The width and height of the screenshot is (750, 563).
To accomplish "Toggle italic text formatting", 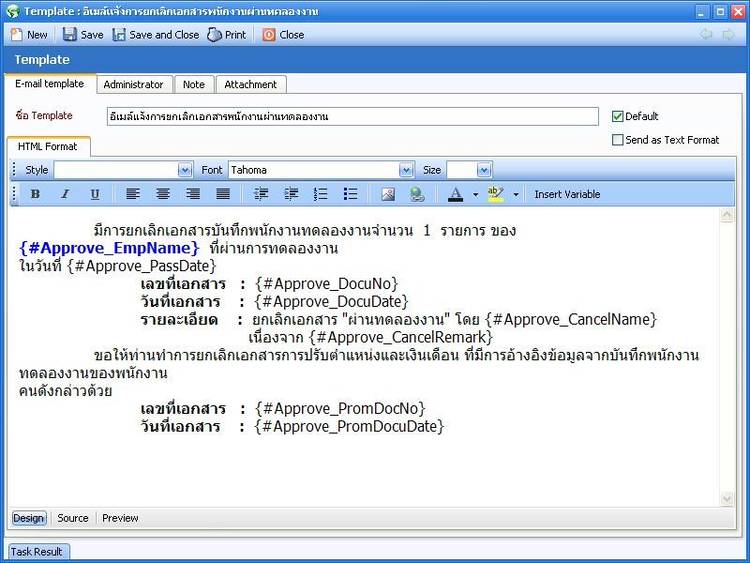I will (65, 194).
